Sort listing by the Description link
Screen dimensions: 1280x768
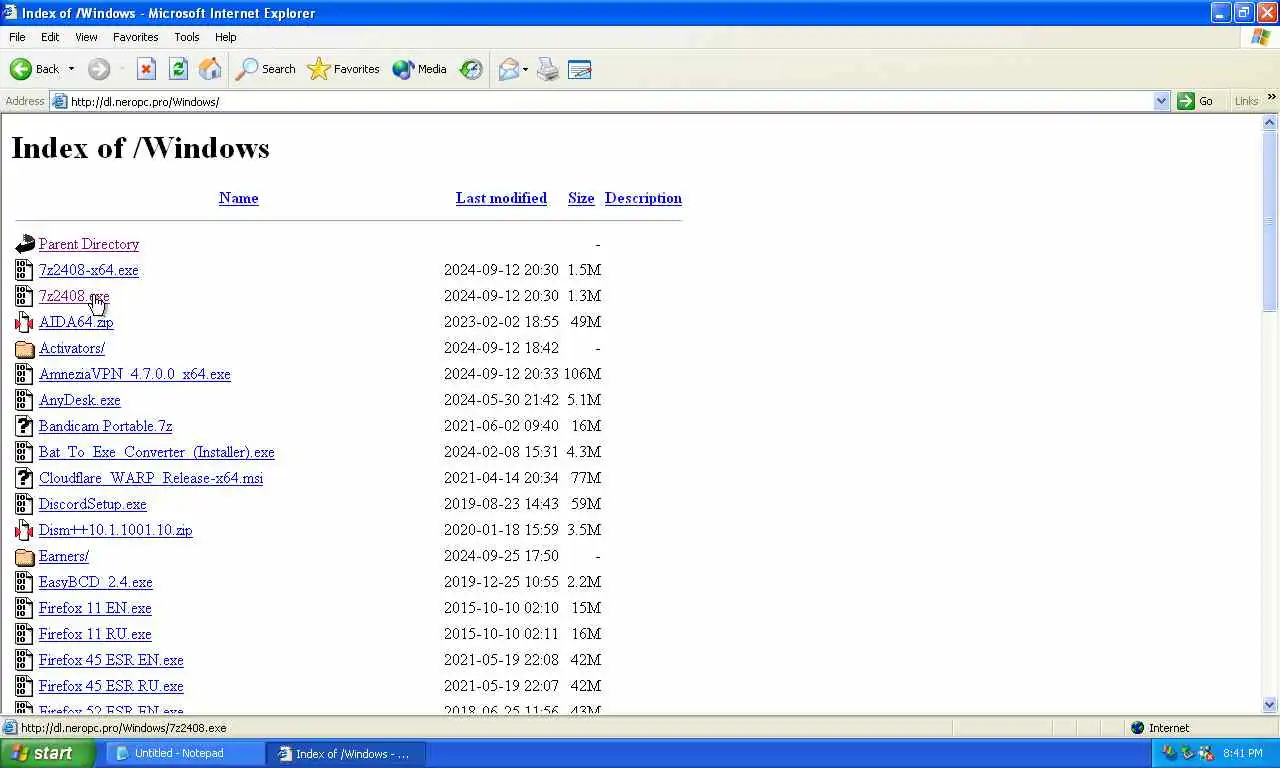click(643, 198)
